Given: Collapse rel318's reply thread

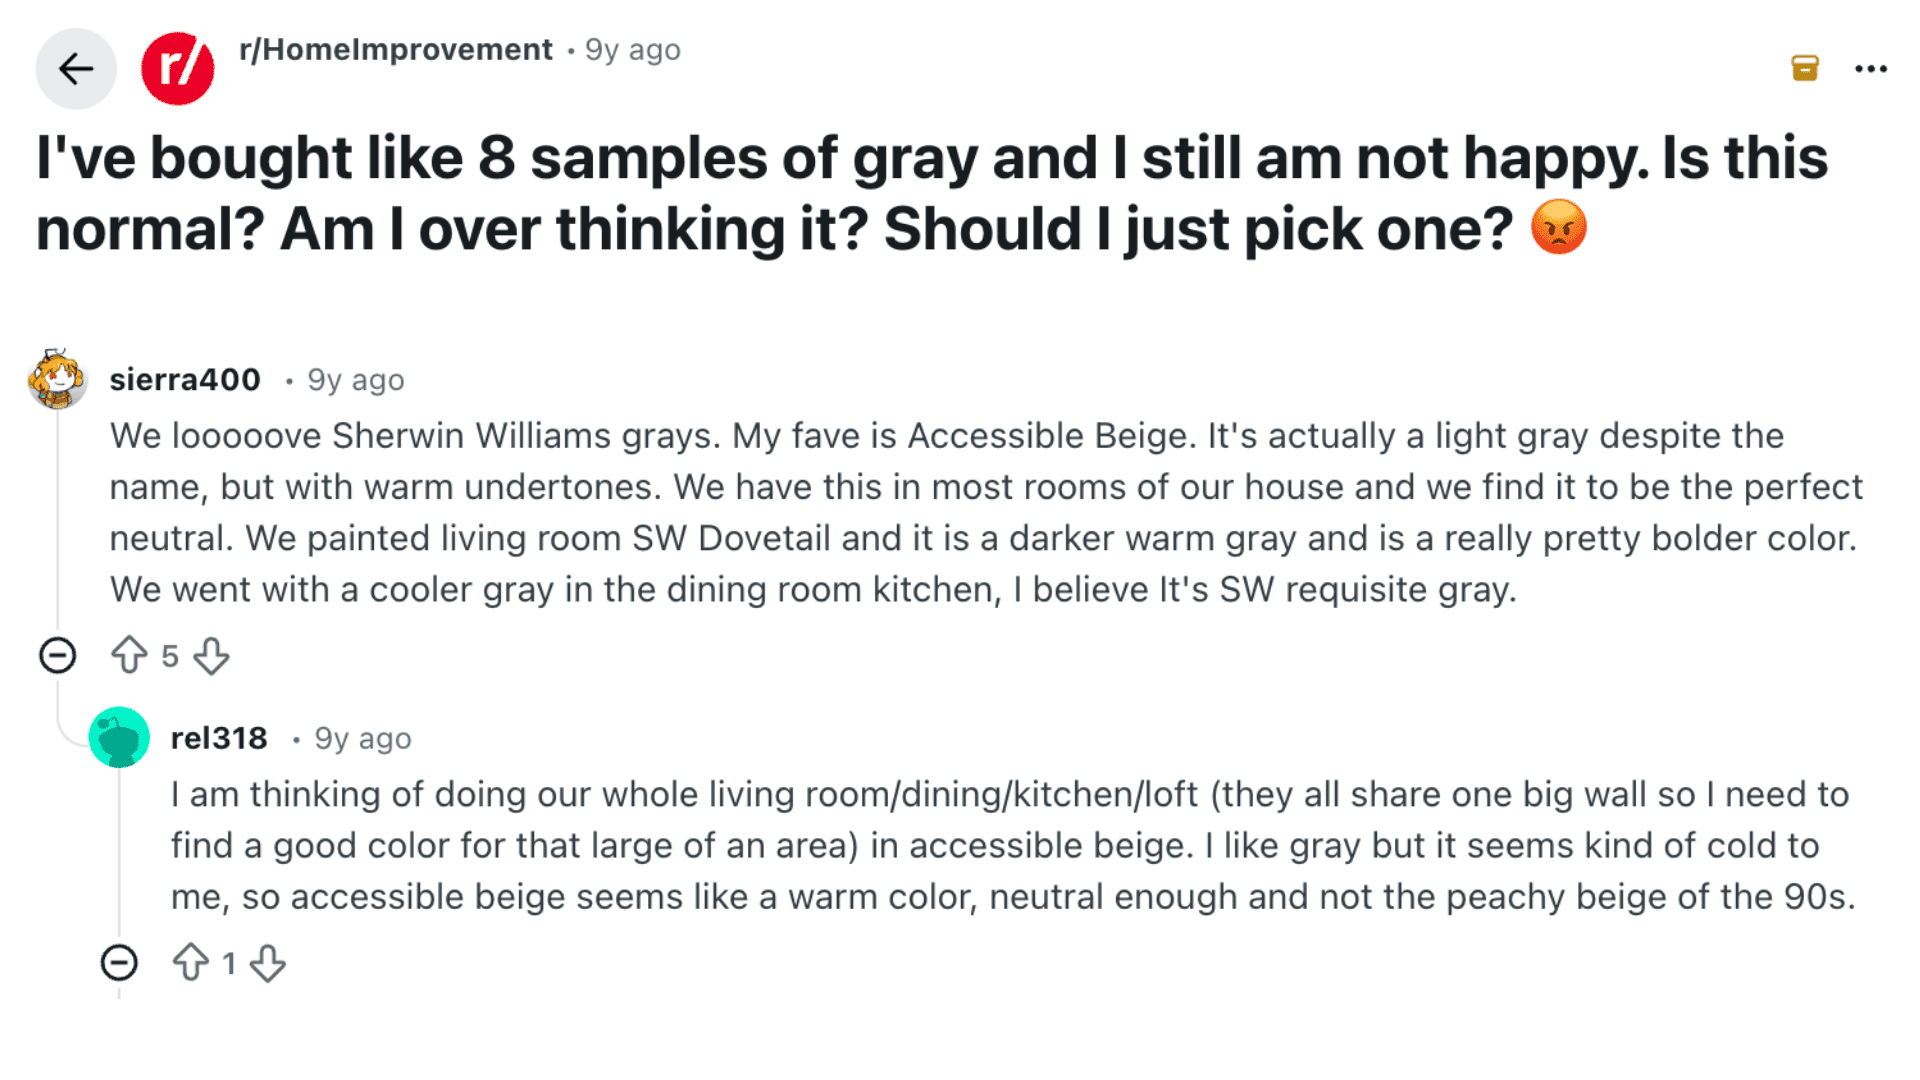Looking at the screenshot, I should point(119,963).
